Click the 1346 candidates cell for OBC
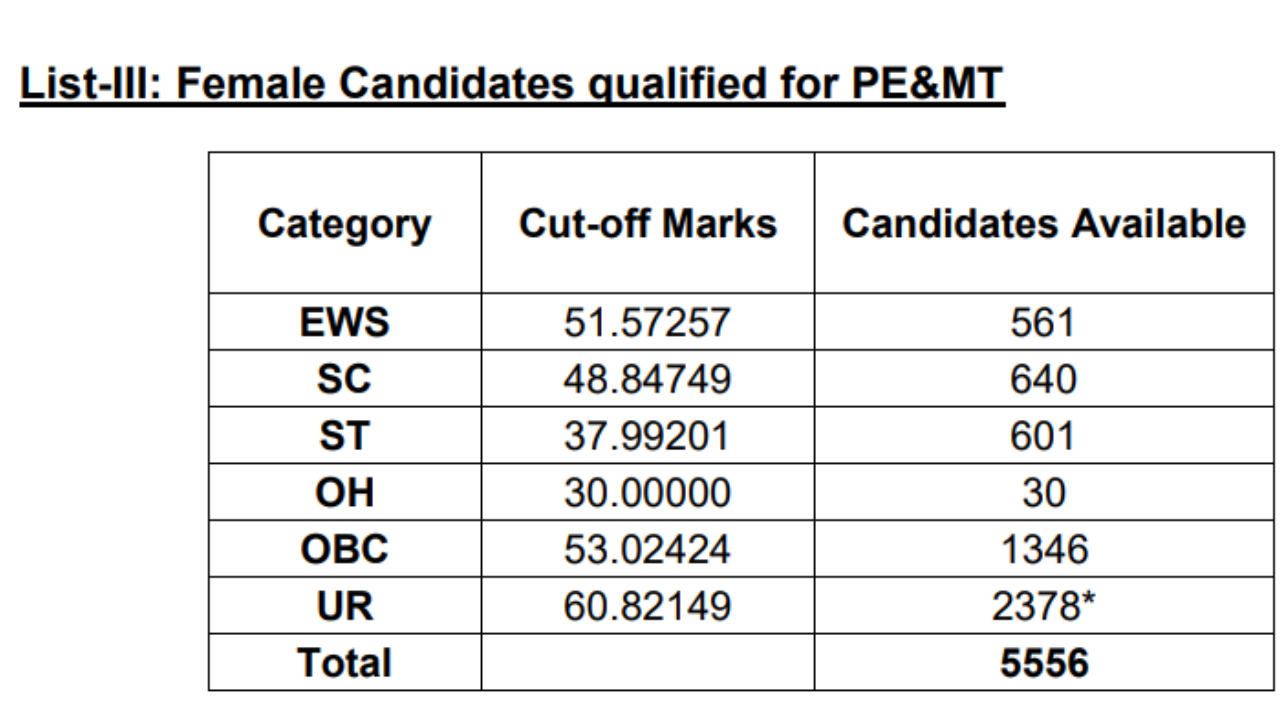The width and height of the screenshot is (1280, 720). pos(1044,549)
